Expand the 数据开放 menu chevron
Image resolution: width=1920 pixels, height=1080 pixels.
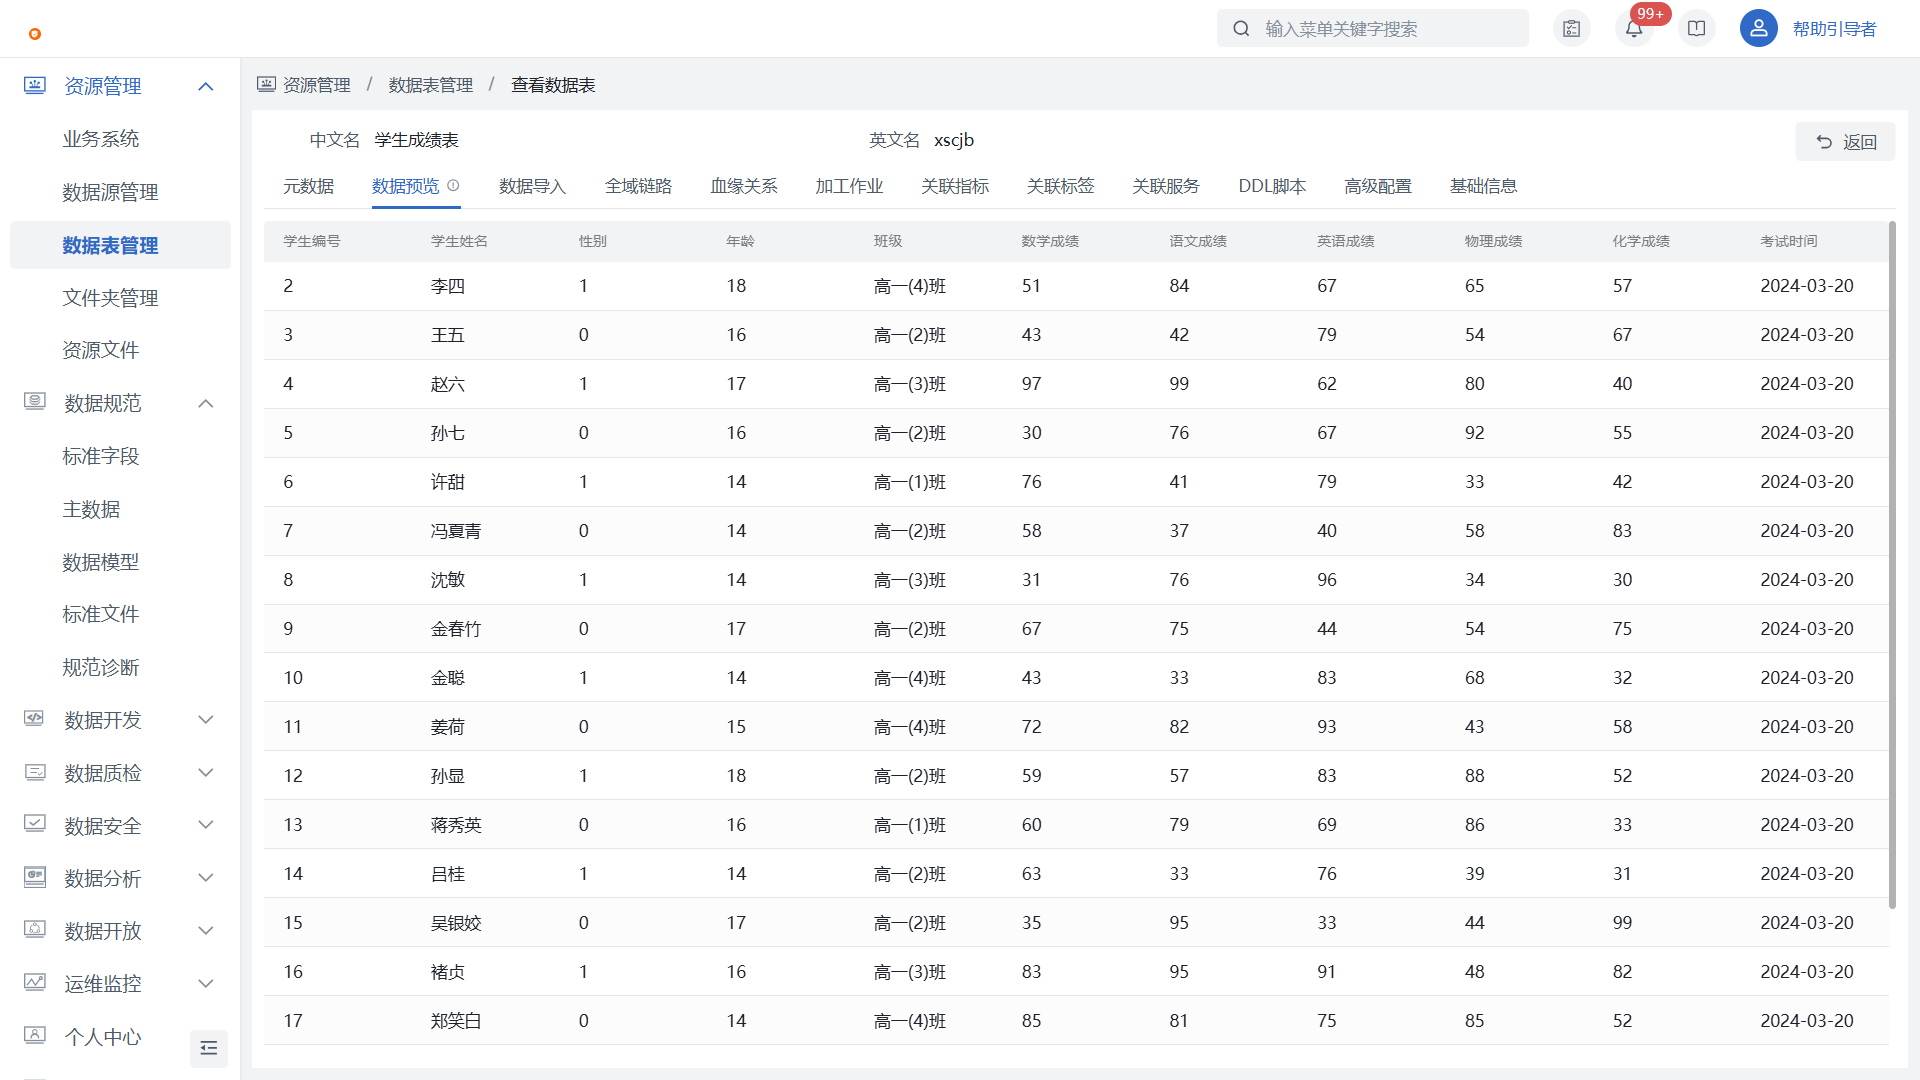tap(206, 931)
